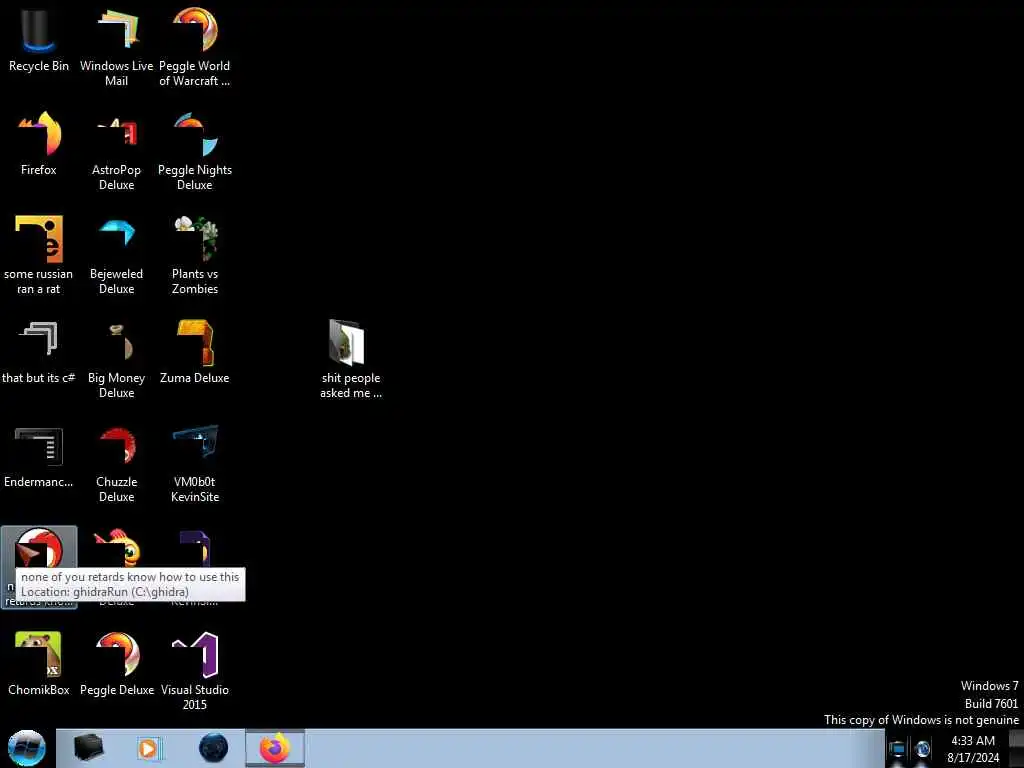
Task: Click the Chuzzle Deluxe shortcut
Action: (116, 464)
